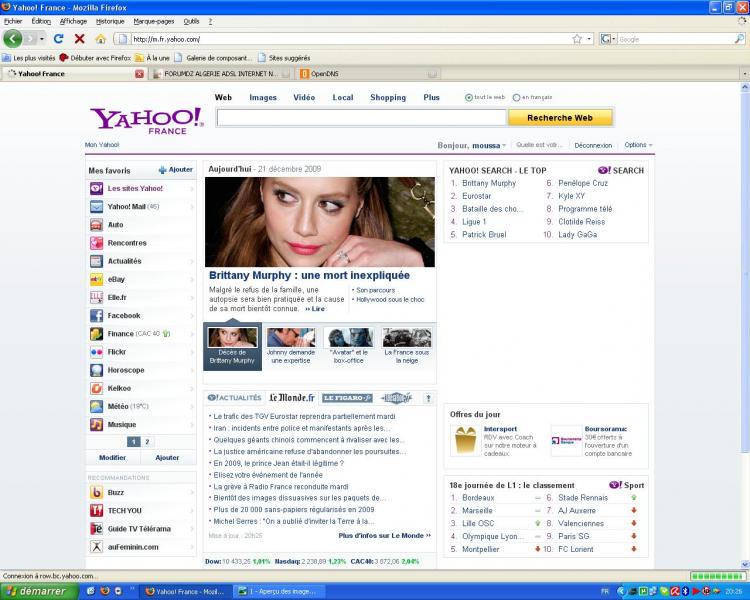
Task: Stop loading with the red X icon
Action: [79, 39]
